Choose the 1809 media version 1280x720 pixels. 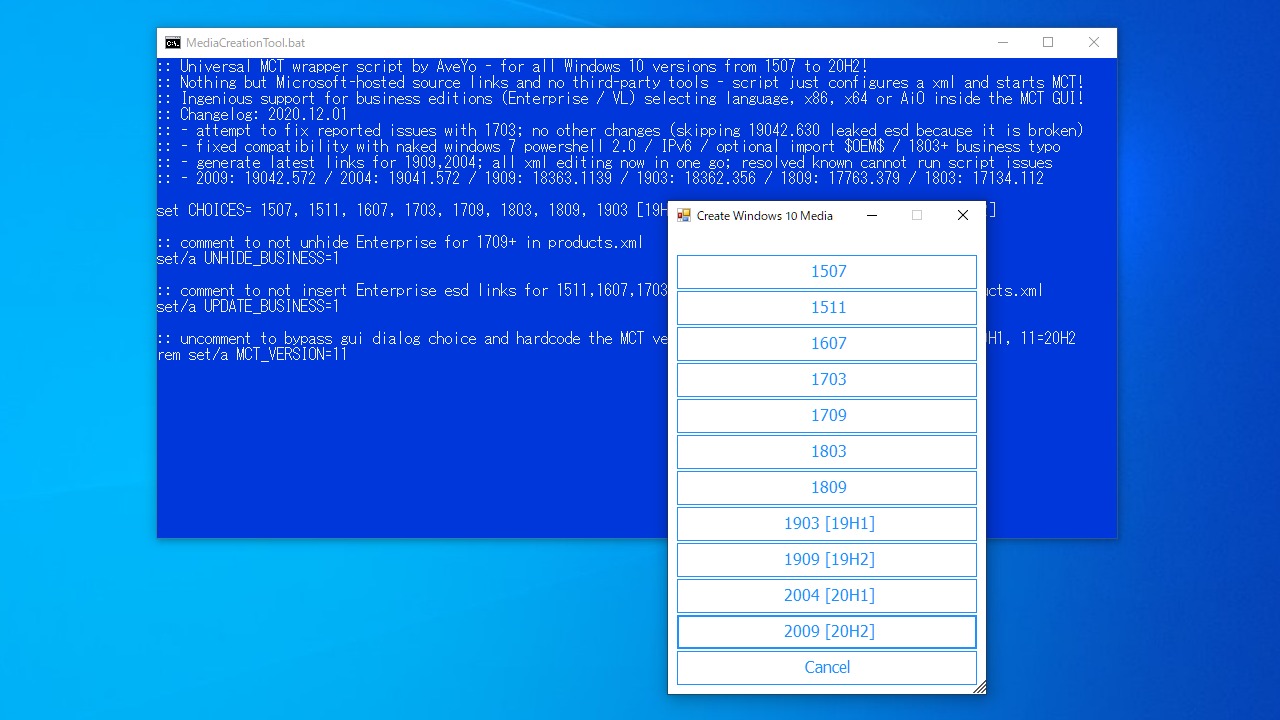(x=827, y=487)
